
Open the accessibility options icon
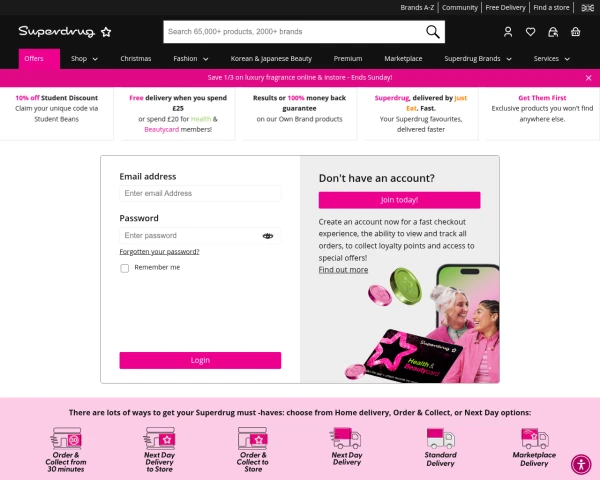tap(581, 465)
